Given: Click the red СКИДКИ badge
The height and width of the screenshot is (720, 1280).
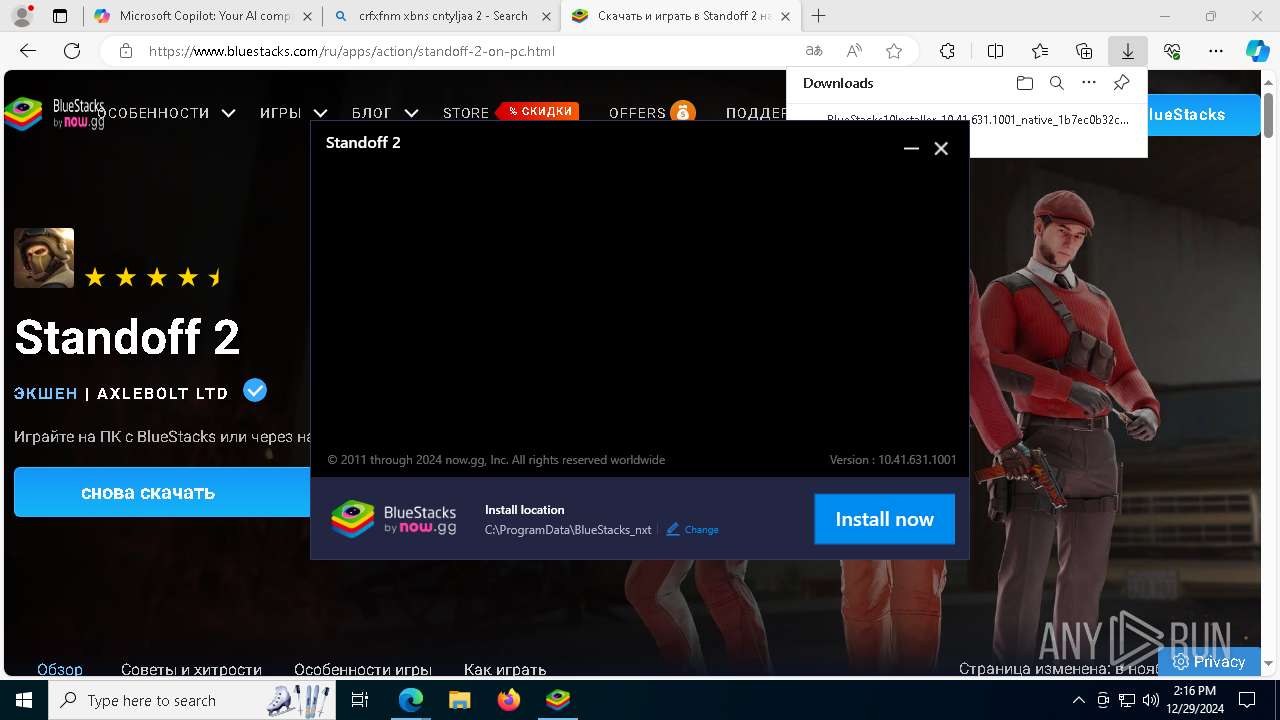Looking at the screenshot, I should (x=539, y=111).
